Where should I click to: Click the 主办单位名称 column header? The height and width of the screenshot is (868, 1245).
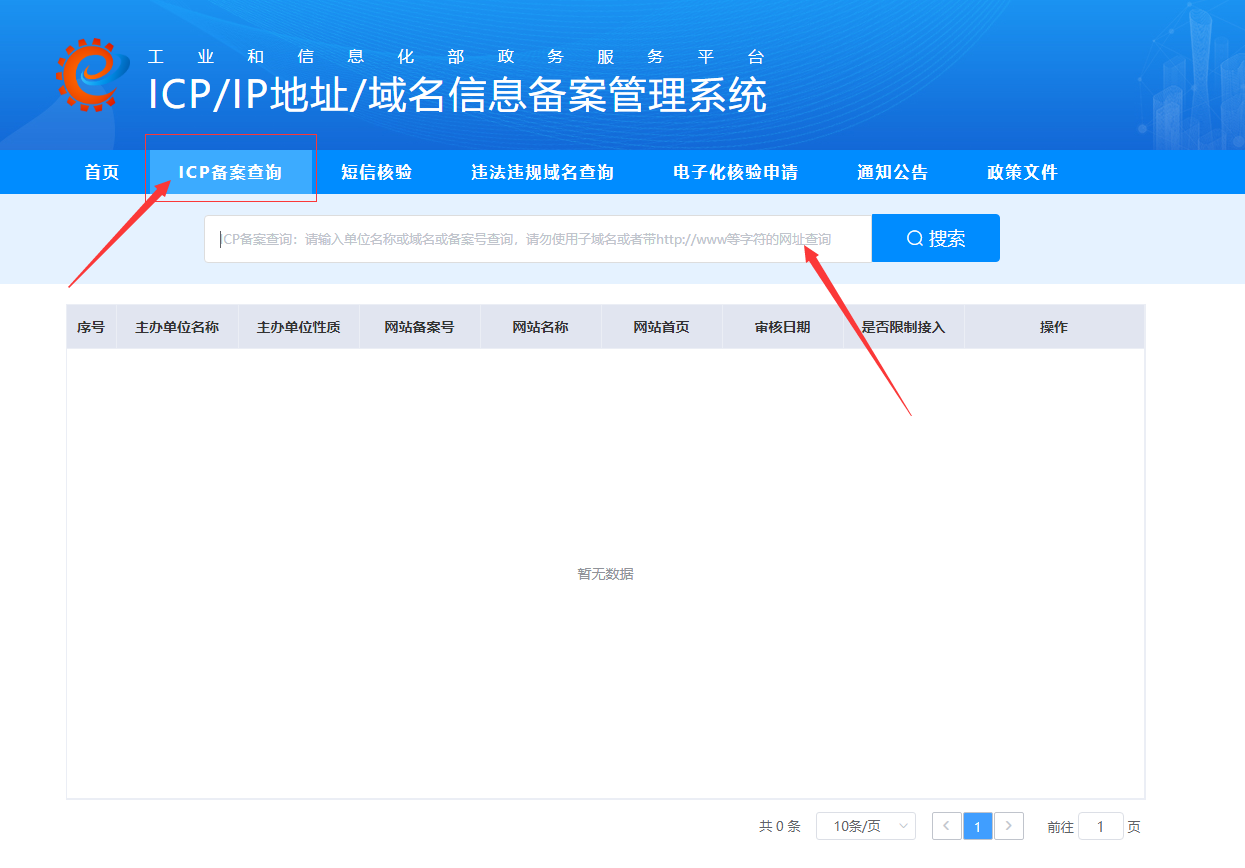[177, 327]
